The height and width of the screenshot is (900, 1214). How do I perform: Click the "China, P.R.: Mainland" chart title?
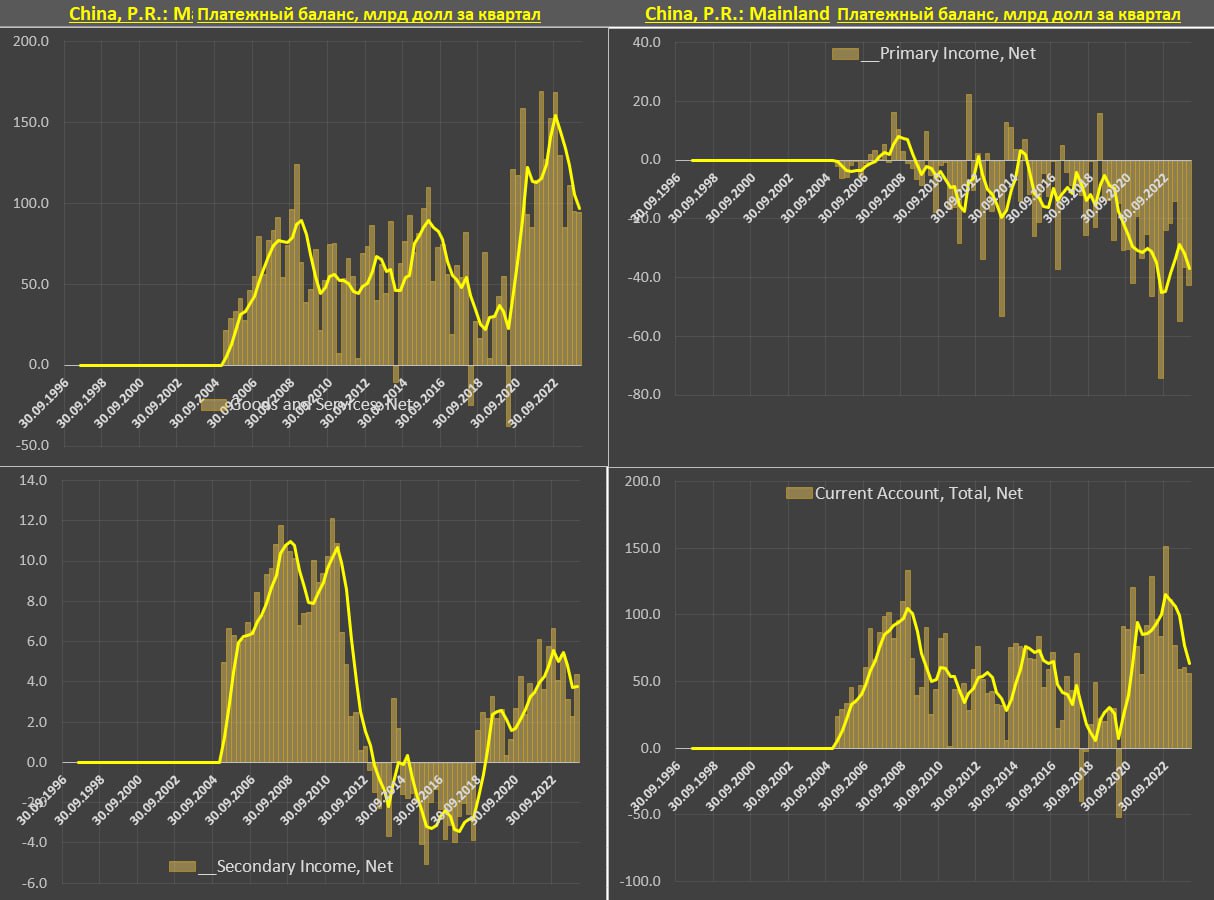(x=737, y=14)
